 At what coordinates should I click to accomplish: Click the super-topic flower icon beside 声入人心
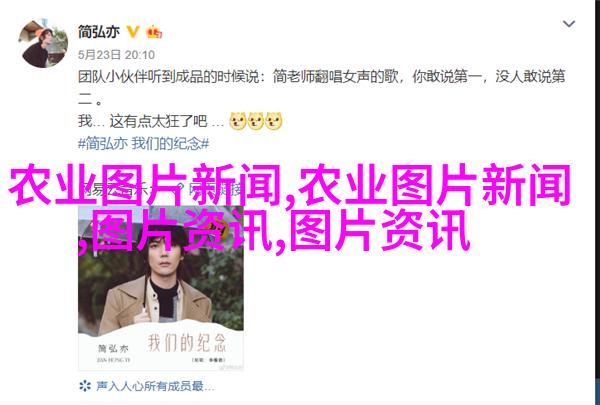coord(85,385)
